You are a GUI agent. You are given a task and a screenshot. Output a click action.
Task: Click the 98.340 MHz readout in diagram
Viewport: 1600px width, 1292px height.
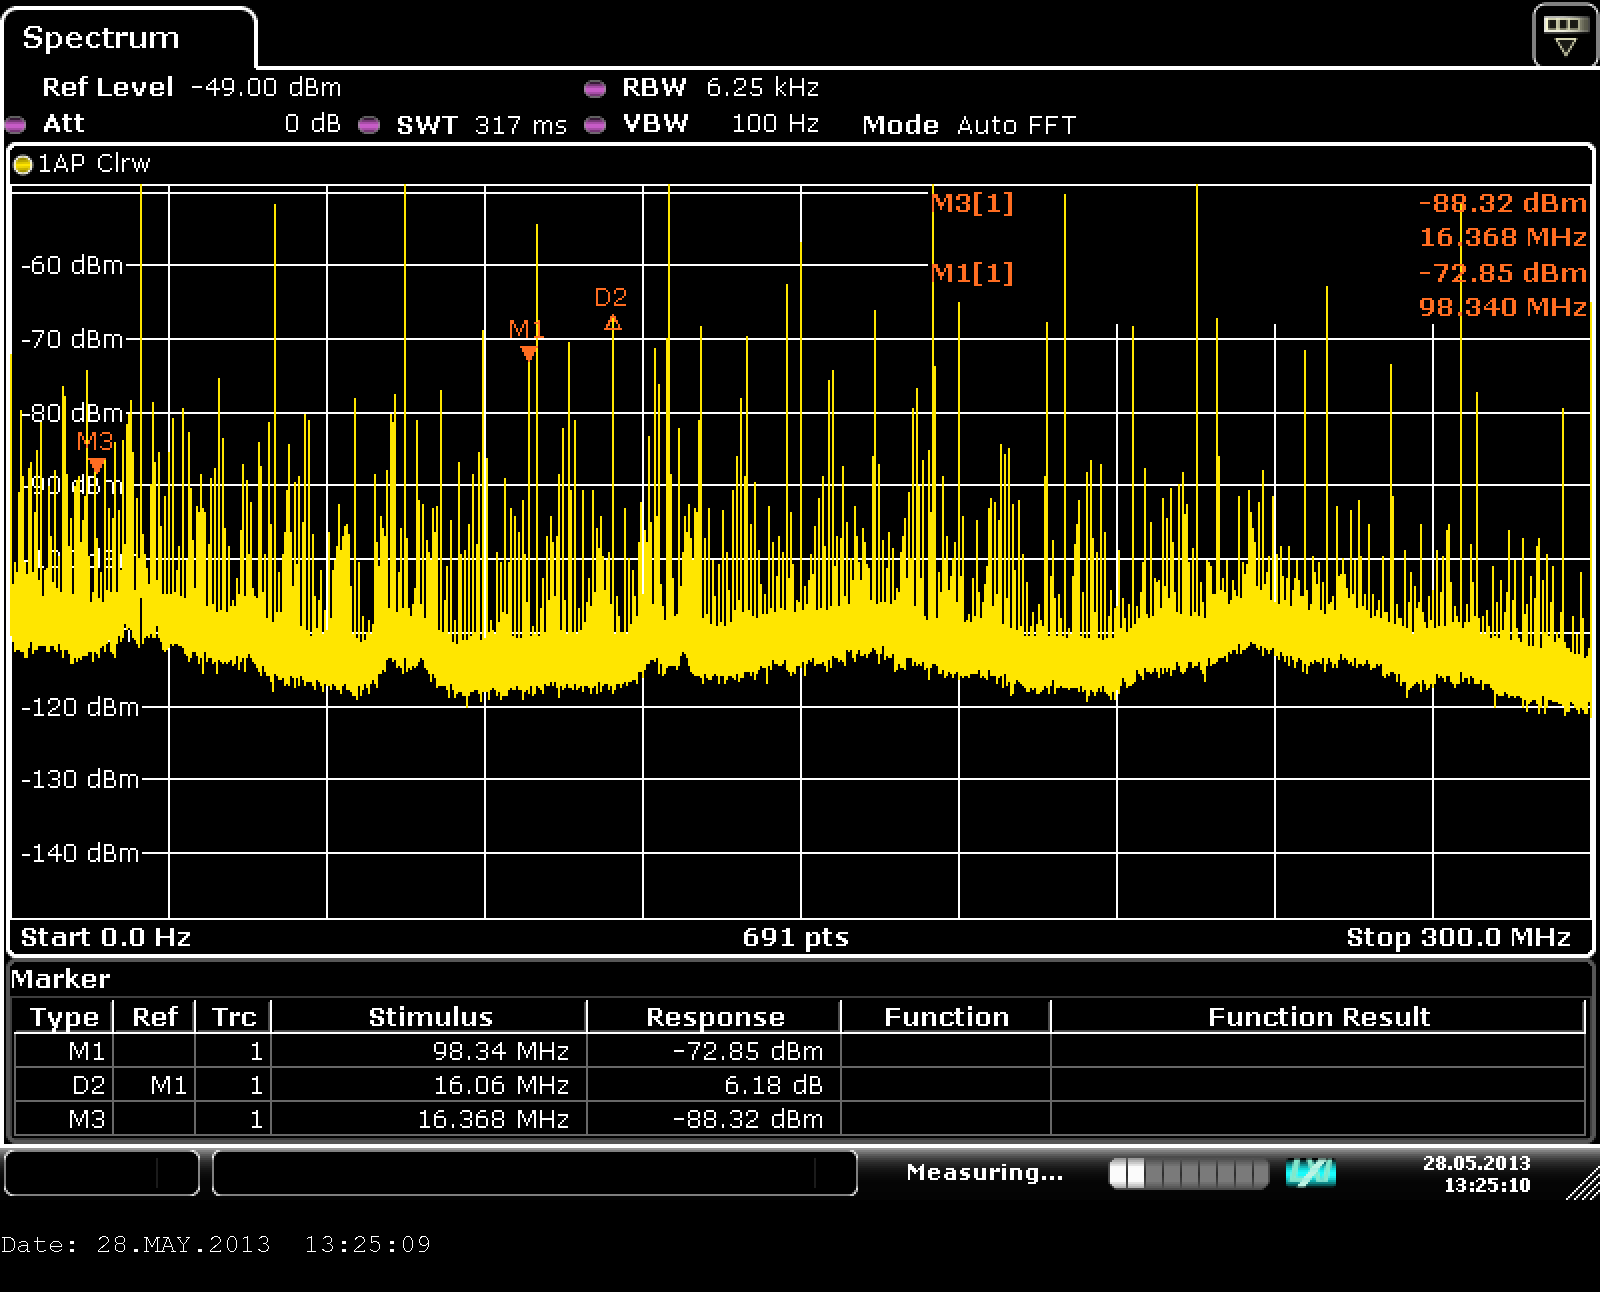[1503, 306]
